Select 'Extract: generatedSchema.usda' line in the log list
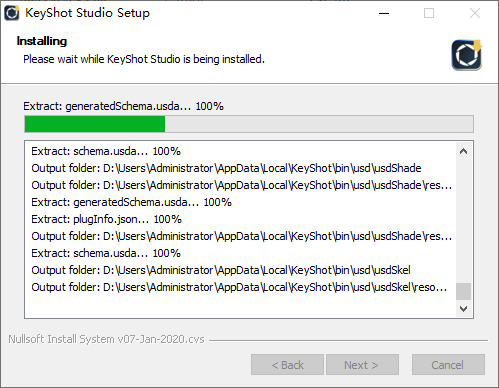Image resolution: width=499 pixels, height=388 pixels. pos(131,202)
